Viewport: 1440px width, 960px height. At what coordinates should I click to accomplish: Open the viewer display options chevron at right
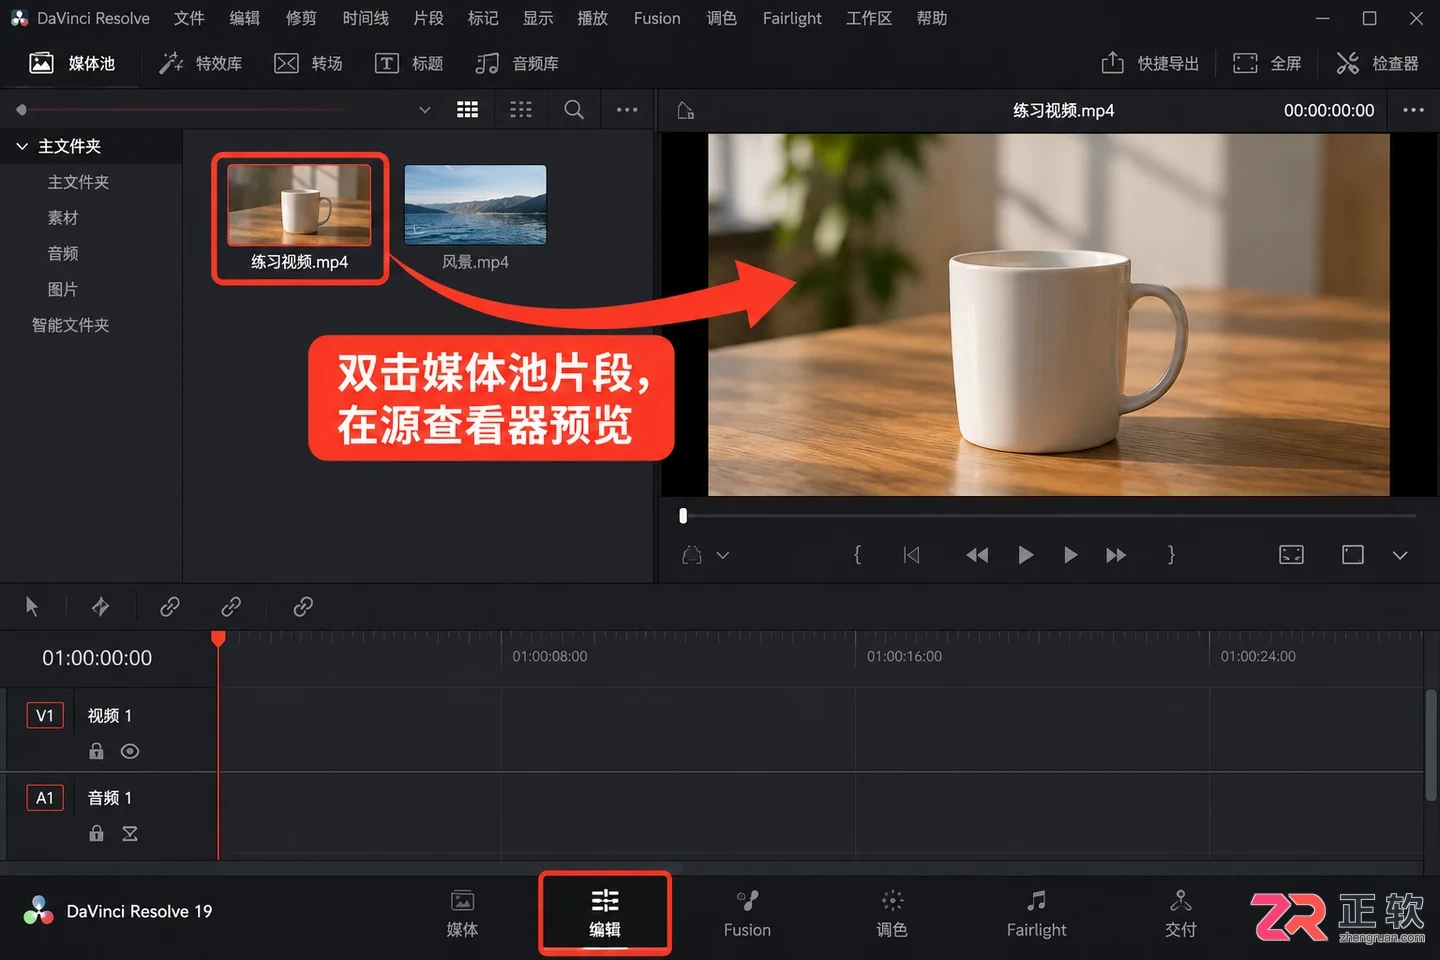point(1400,555)
